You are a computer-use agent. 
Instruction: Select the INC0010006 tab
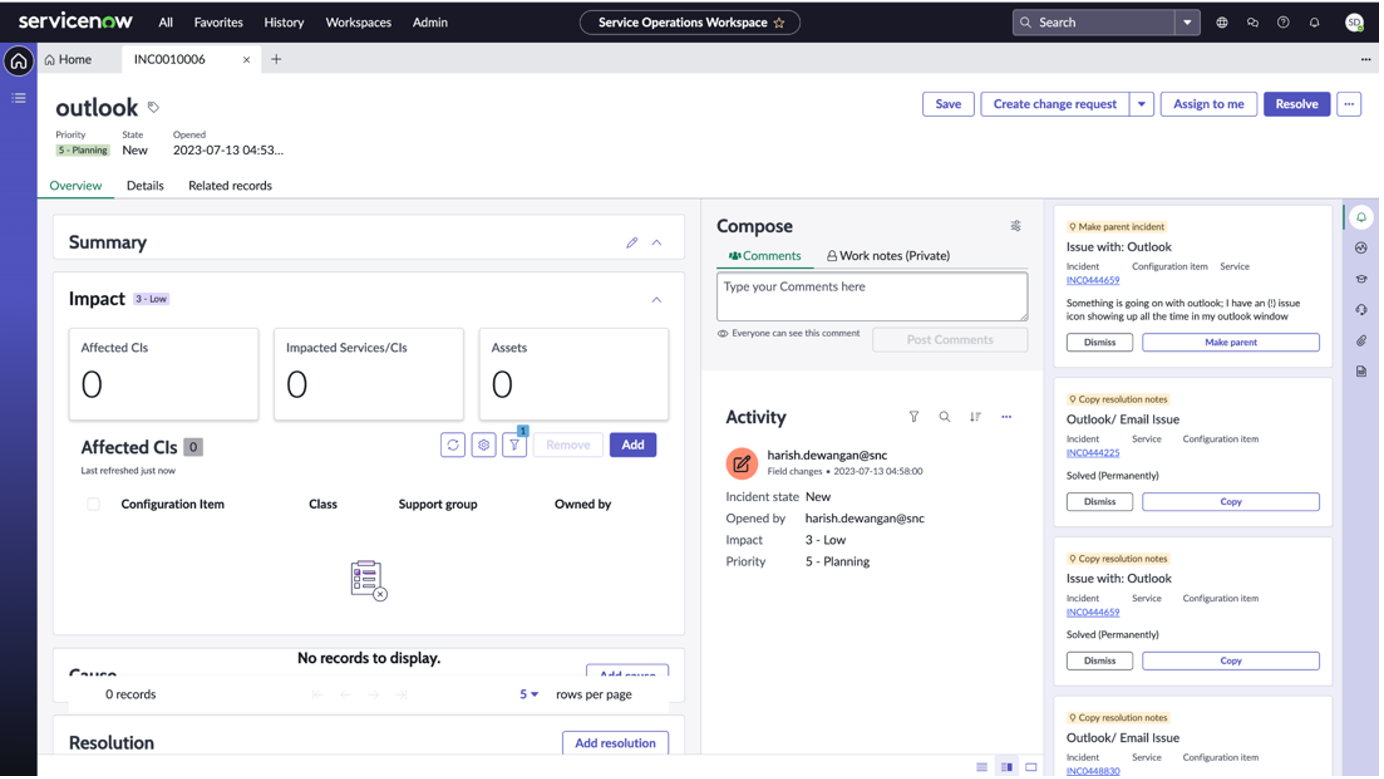point(170,59)
